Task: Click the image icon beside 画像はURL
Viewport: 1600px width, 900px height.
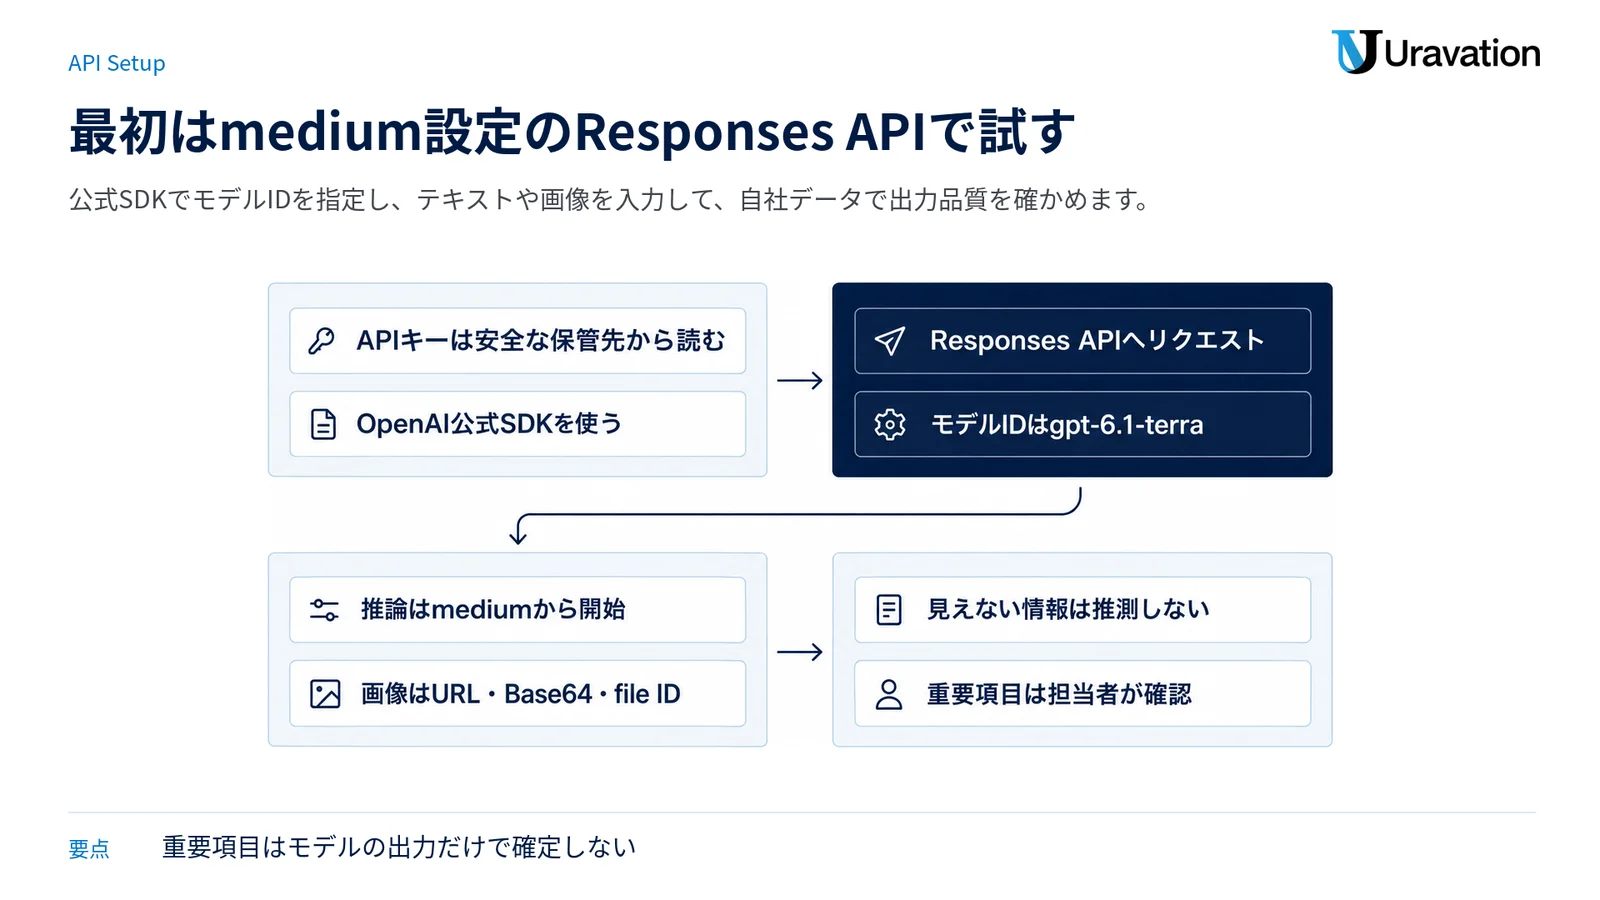Action: click(x=325, y=694)
